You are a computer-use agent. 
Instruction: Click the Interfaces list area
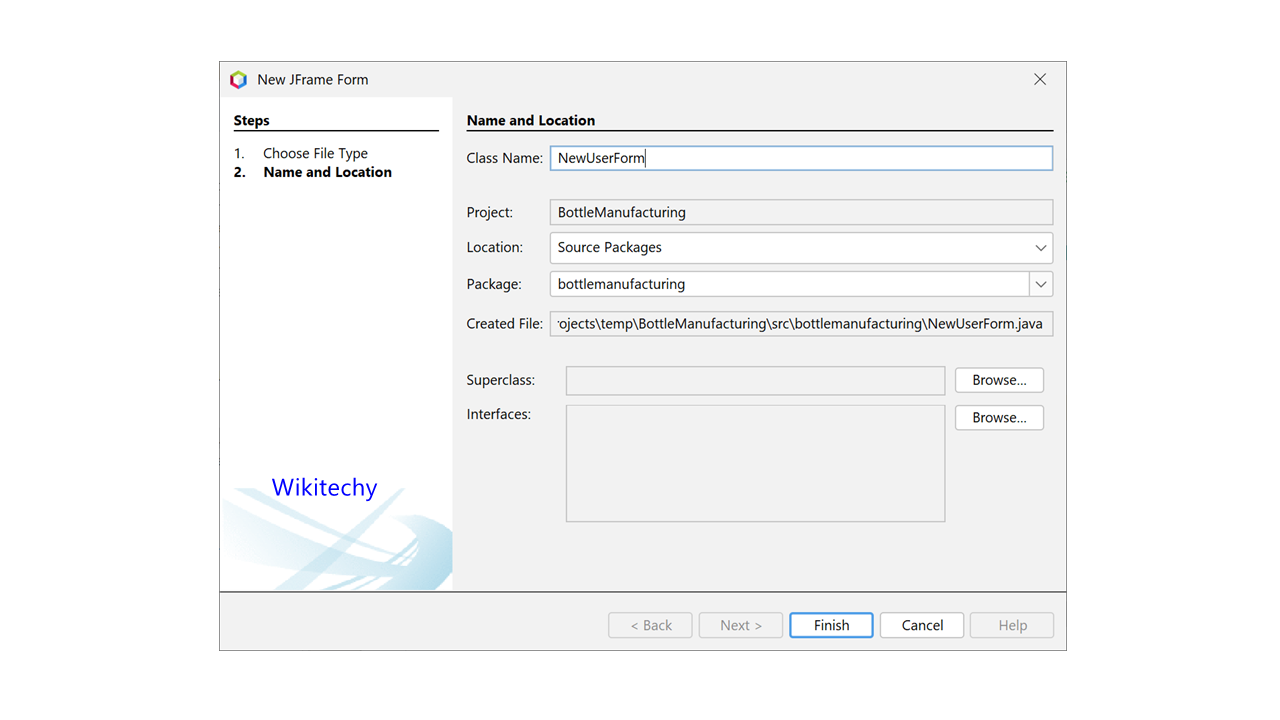755,462
